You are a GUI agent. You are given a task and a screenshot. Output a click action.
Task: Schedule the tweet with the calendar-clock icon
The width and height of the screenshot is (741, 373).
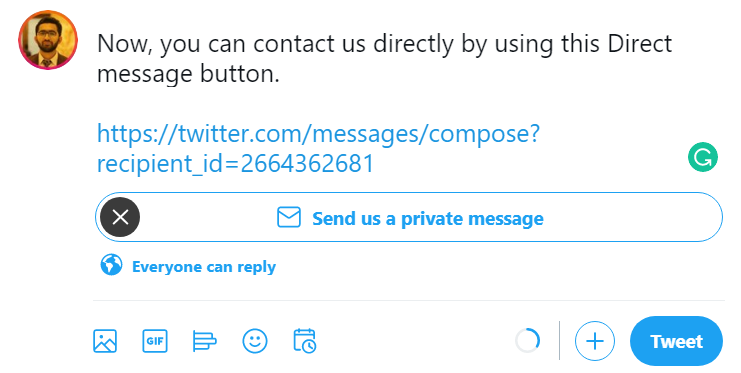click(305, 341)
